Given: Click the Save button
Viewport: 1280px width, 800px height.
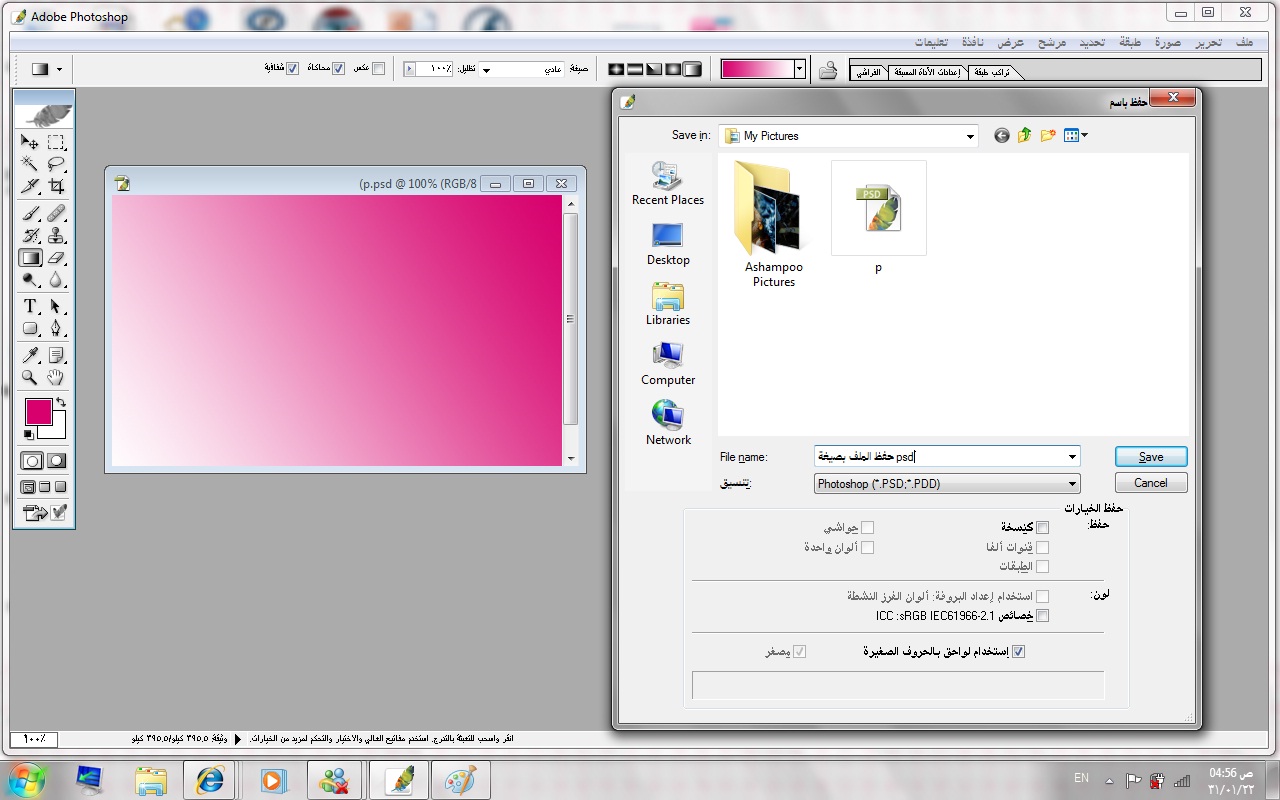Looking at the screenshot, I should point(1151,457).
